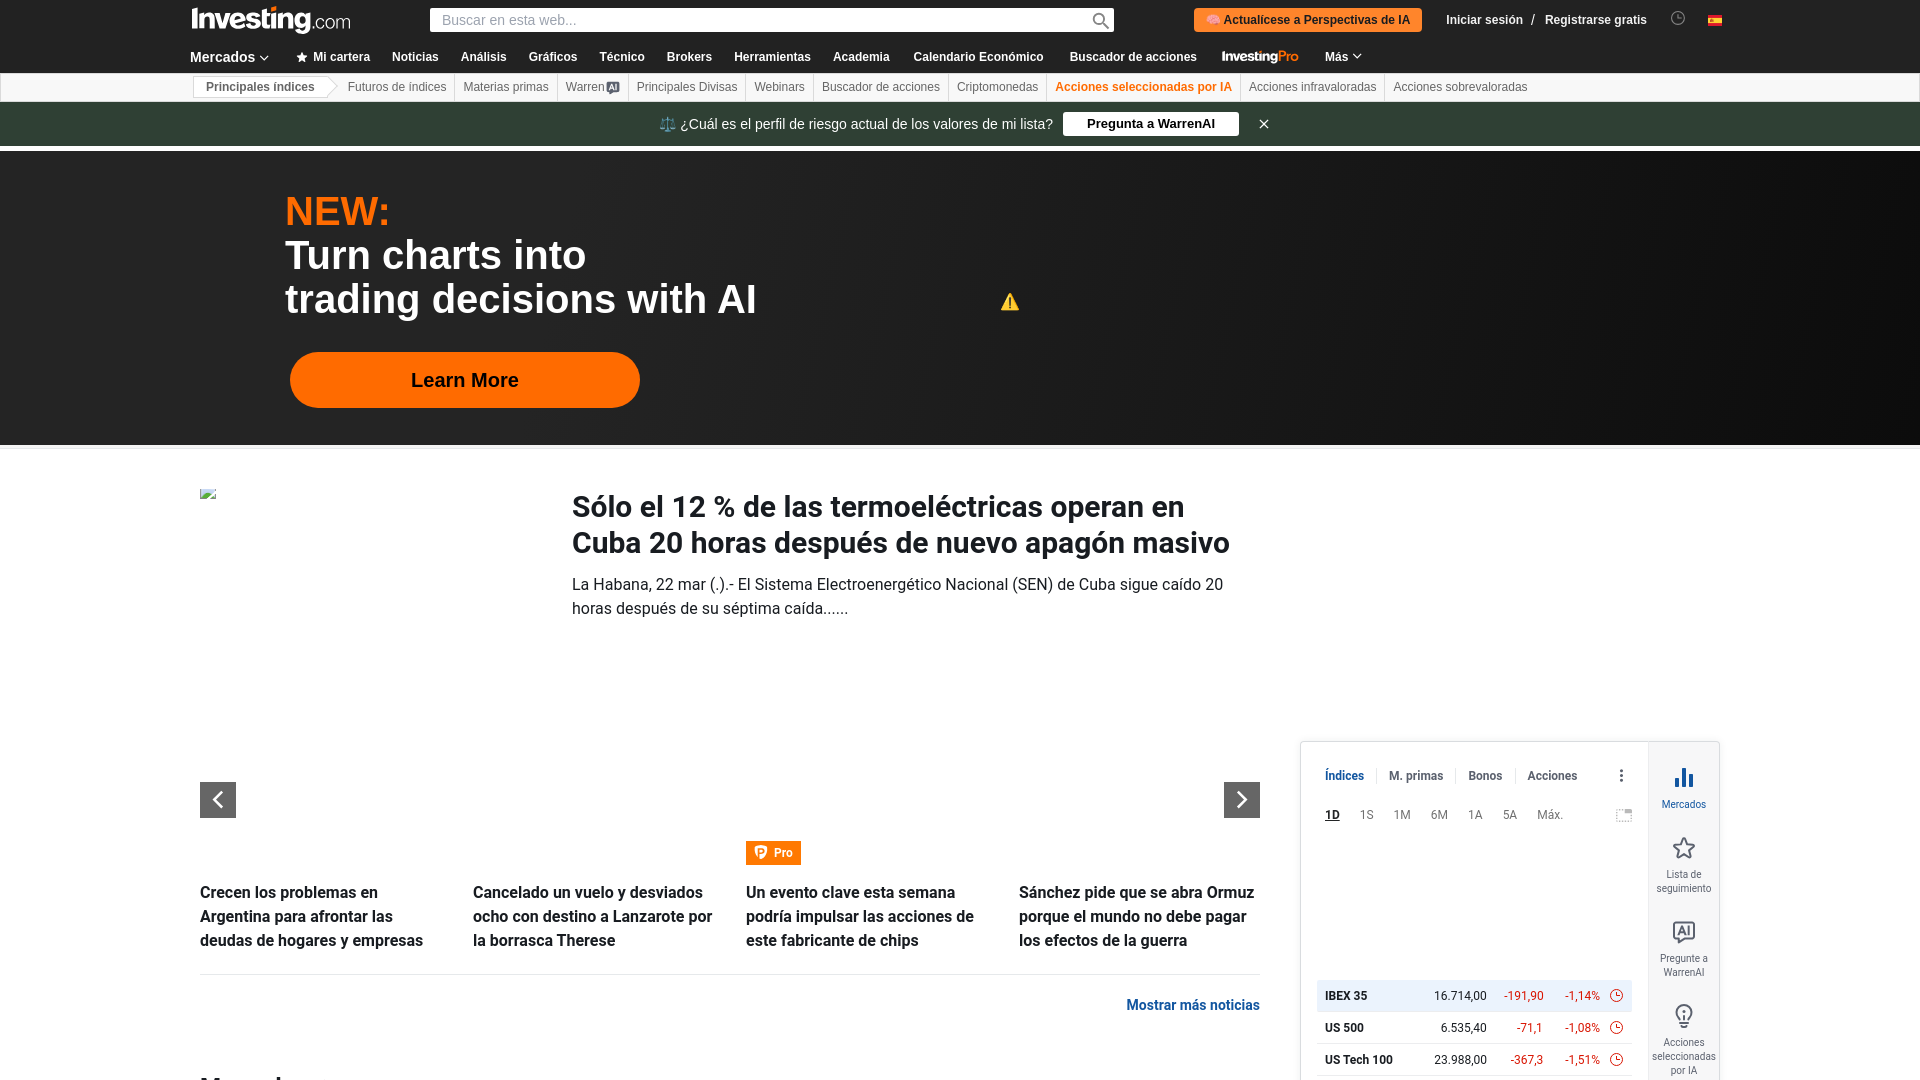Click Actualícese a Perspectivas de IA button
The width and height of the screenshot is (1920, 1080).
pos(1308,20)
